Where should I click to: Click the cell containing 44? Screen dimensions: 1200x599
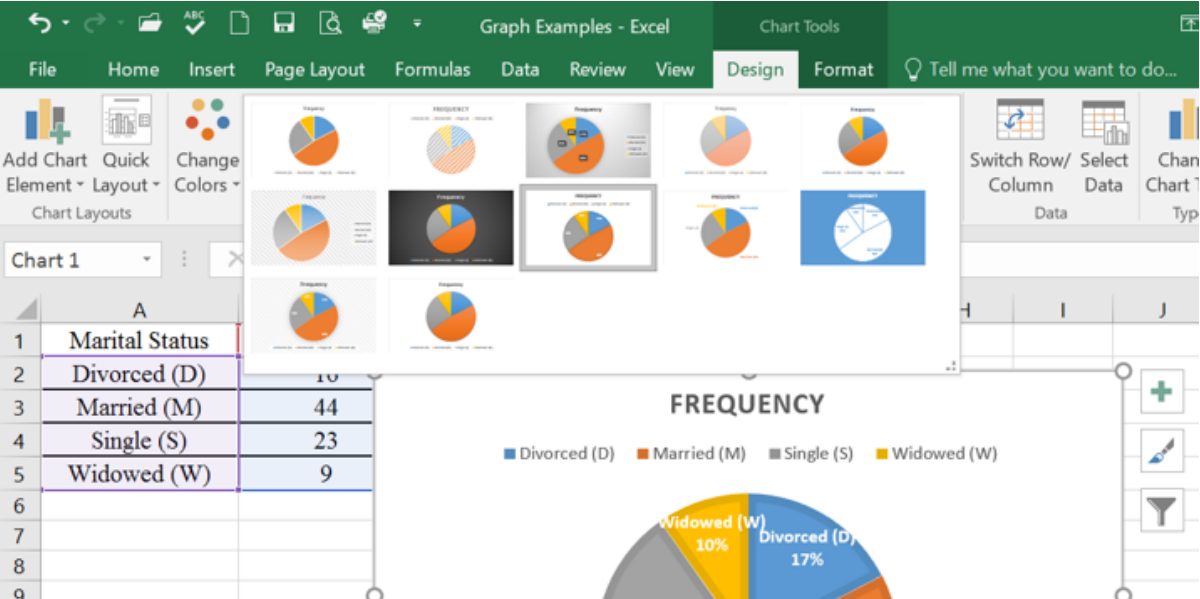click(x=306, y=407)
